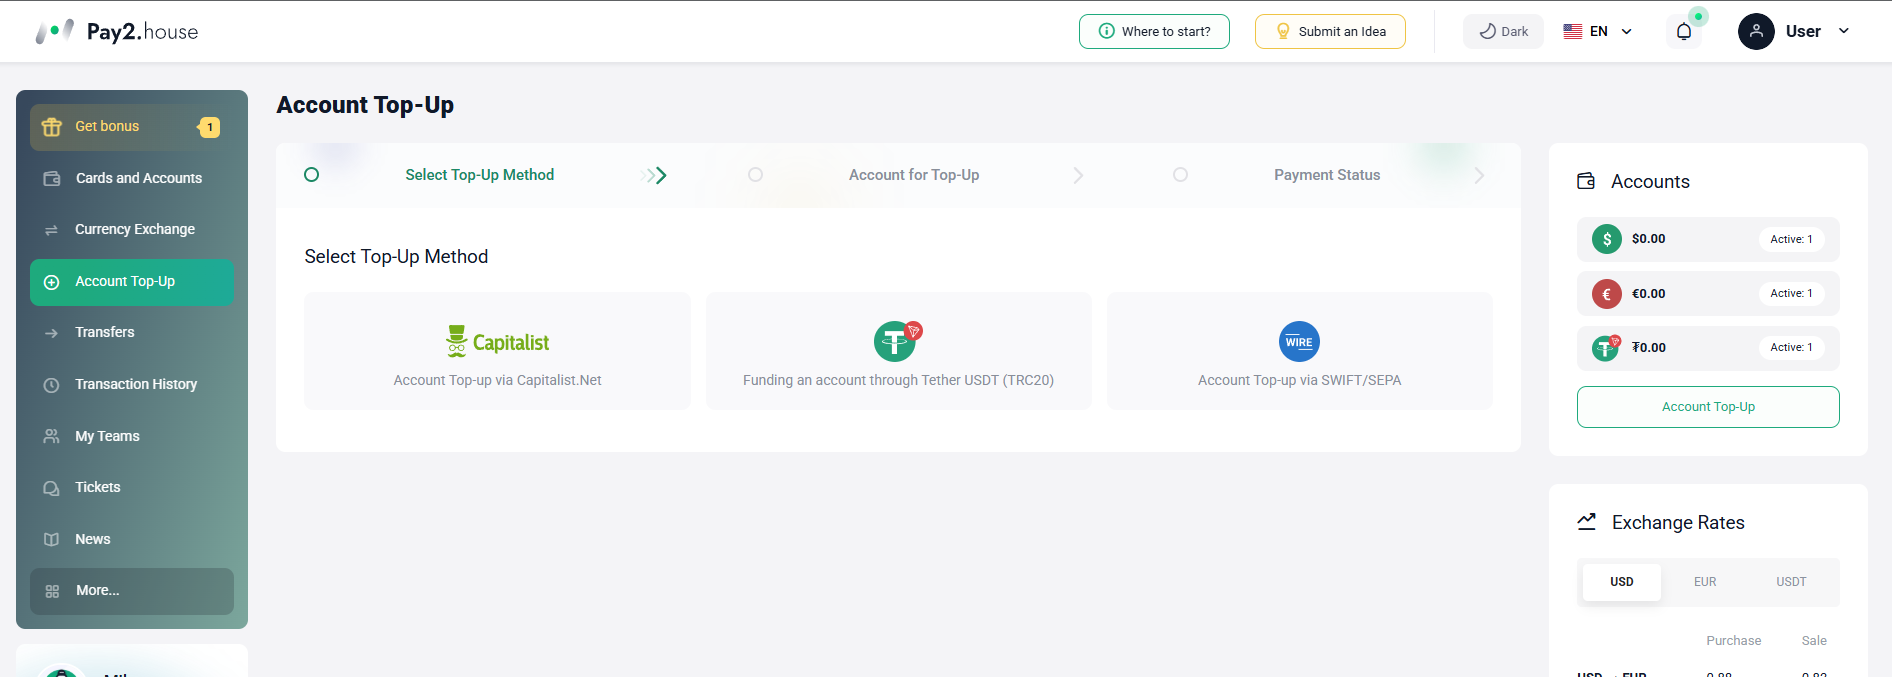1892x677 pixels.
Task: Click the Tether account icon in Accounts
Action: pos(1606,348)
